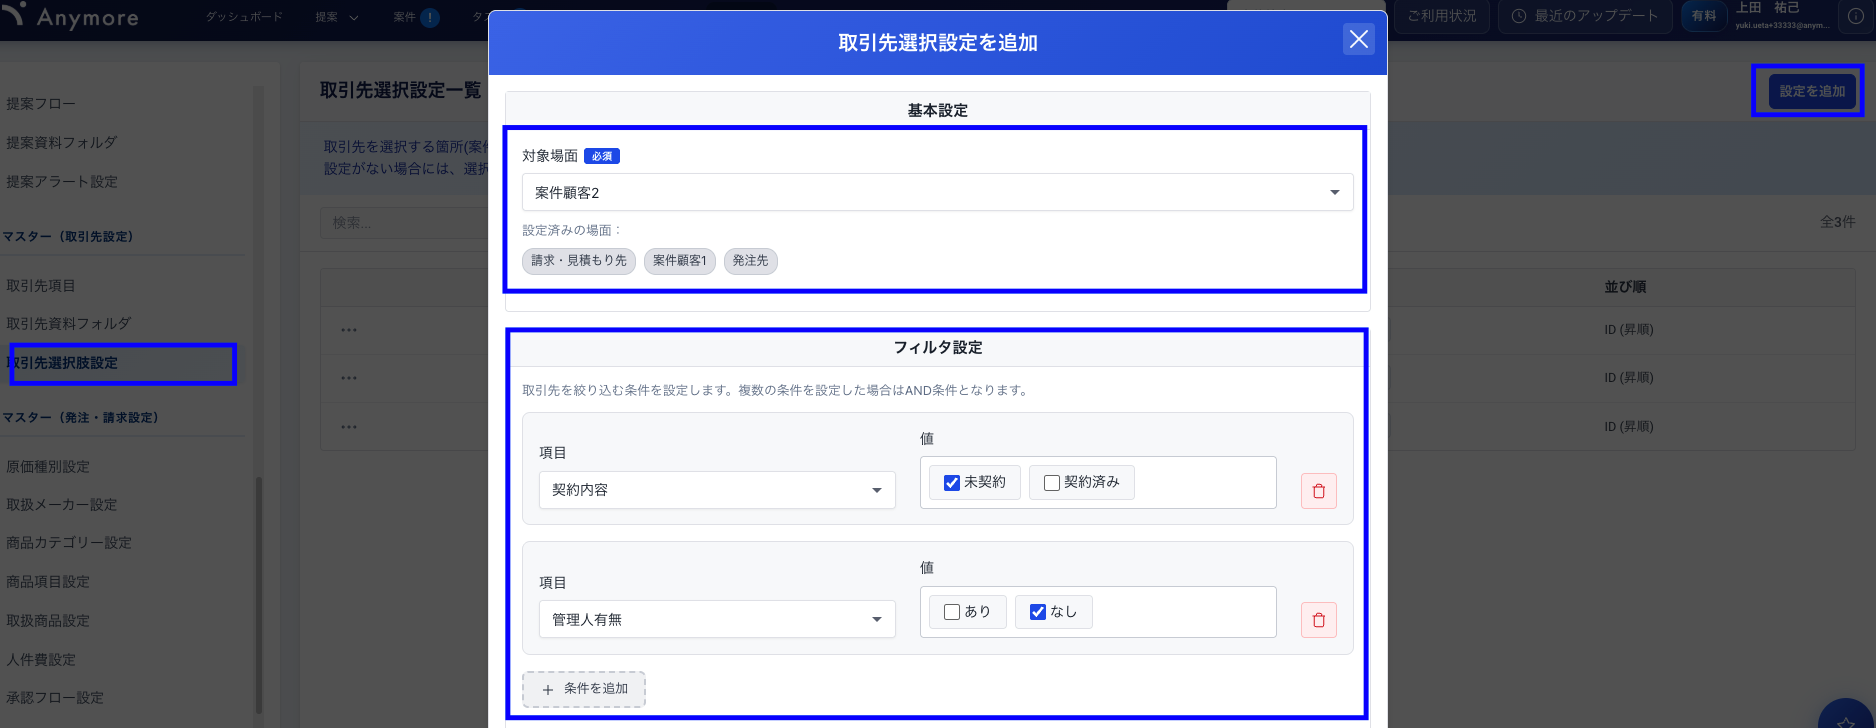
Task: Open 商品カテゴリー設定 in sidebar
Action: (x=69, y=543)
